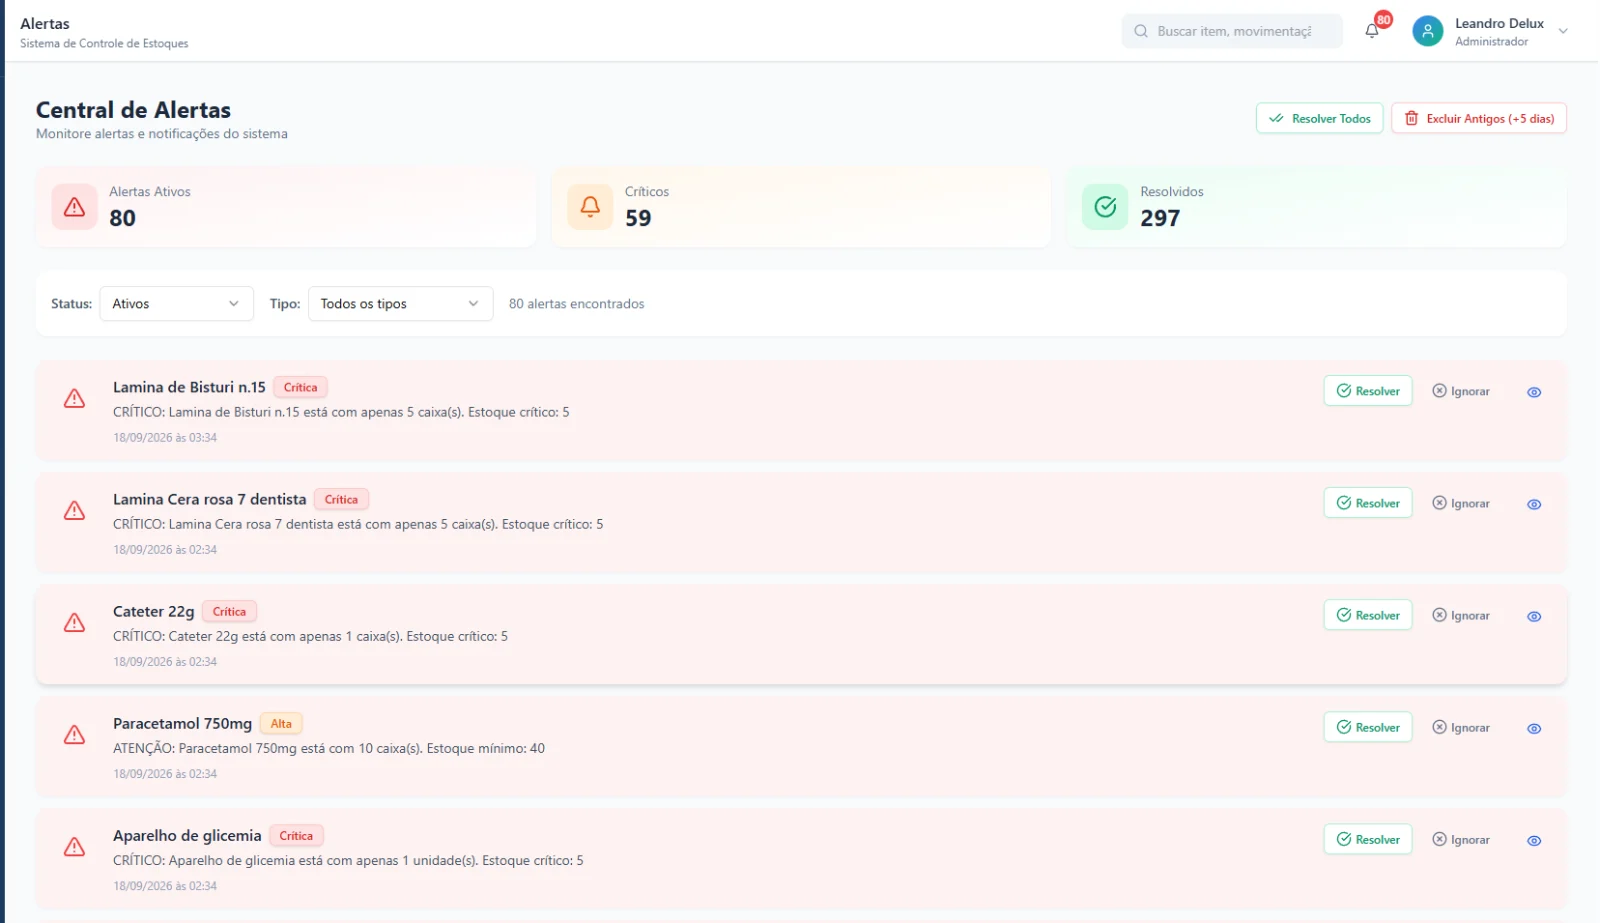Viewport: 1600px width, 923px height.
Task: Click the Leandro Delux user avatar icon
Action: (x=1427, y=31)
